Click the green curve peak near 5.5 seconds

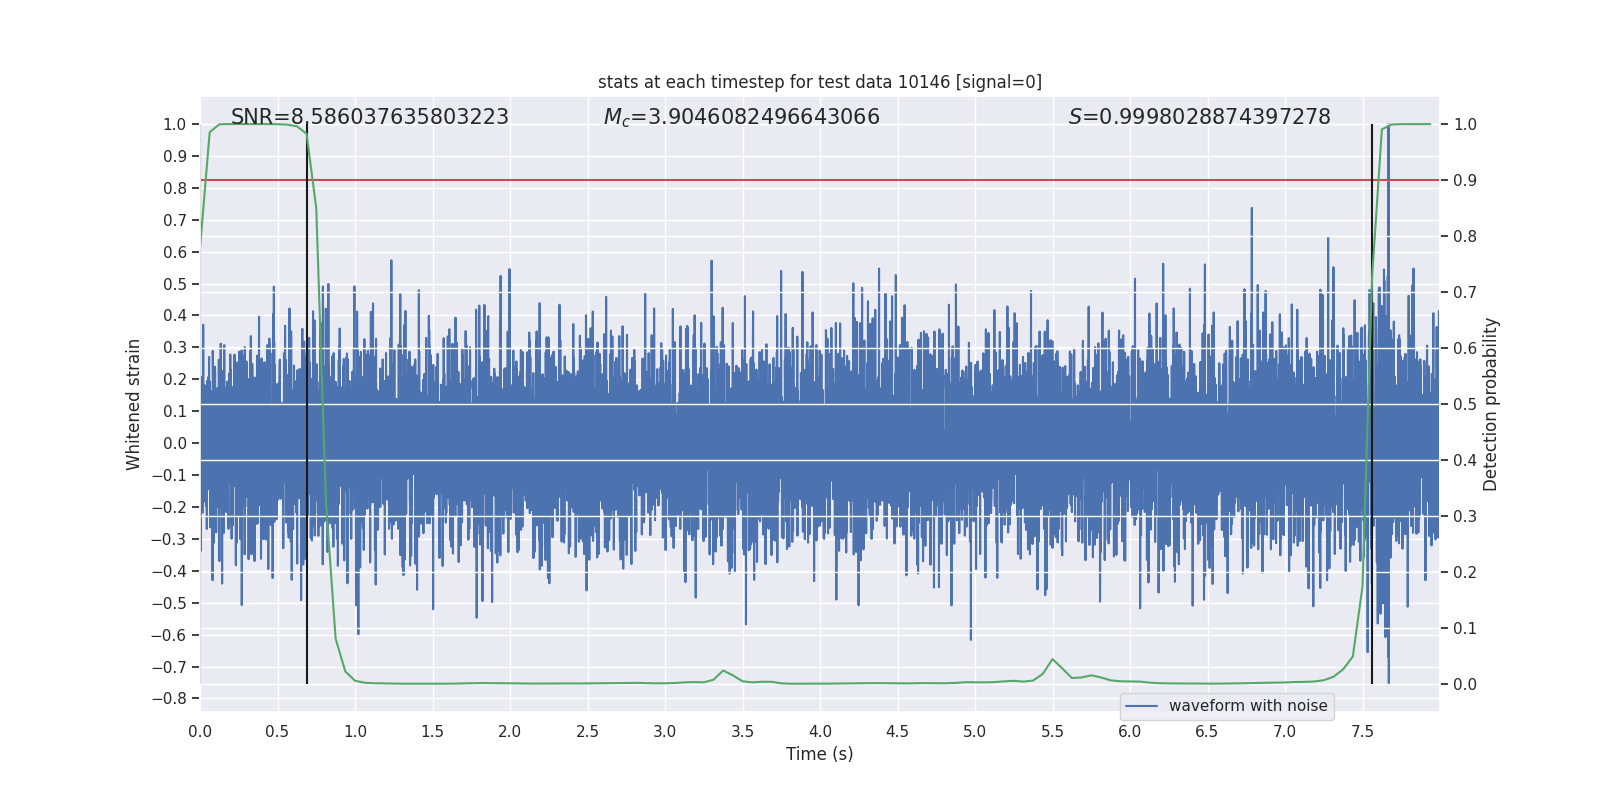[x=1052, y=660]
